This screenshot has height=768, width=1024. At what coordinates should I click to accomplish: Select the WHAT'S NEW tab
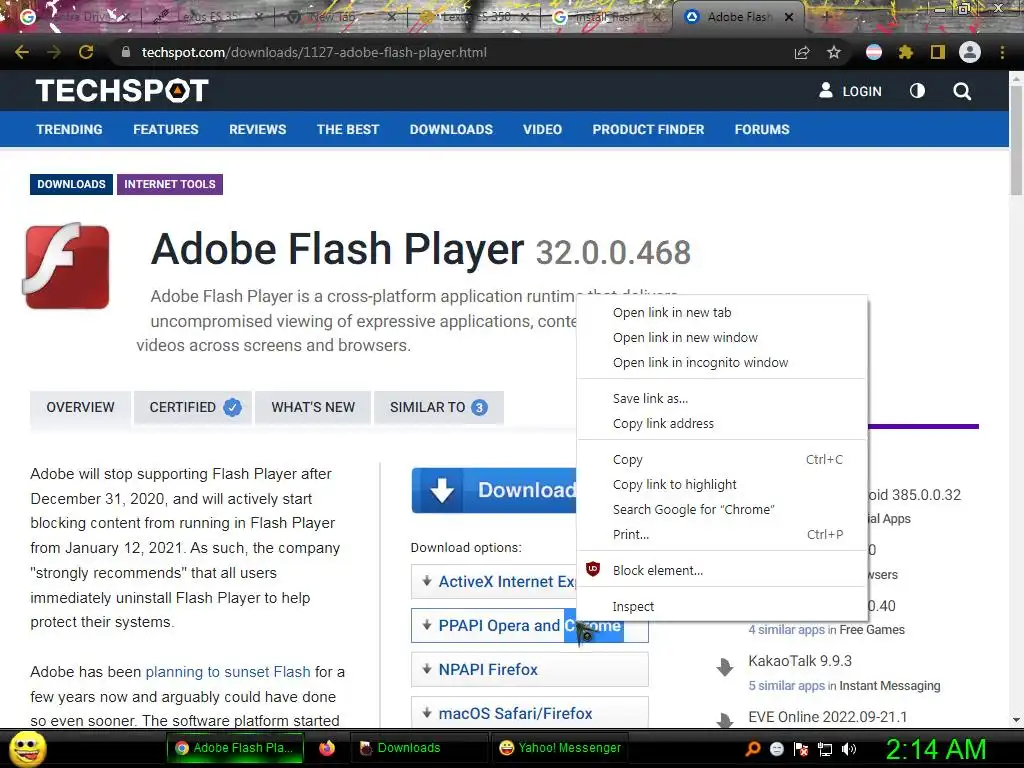[313, 408]
